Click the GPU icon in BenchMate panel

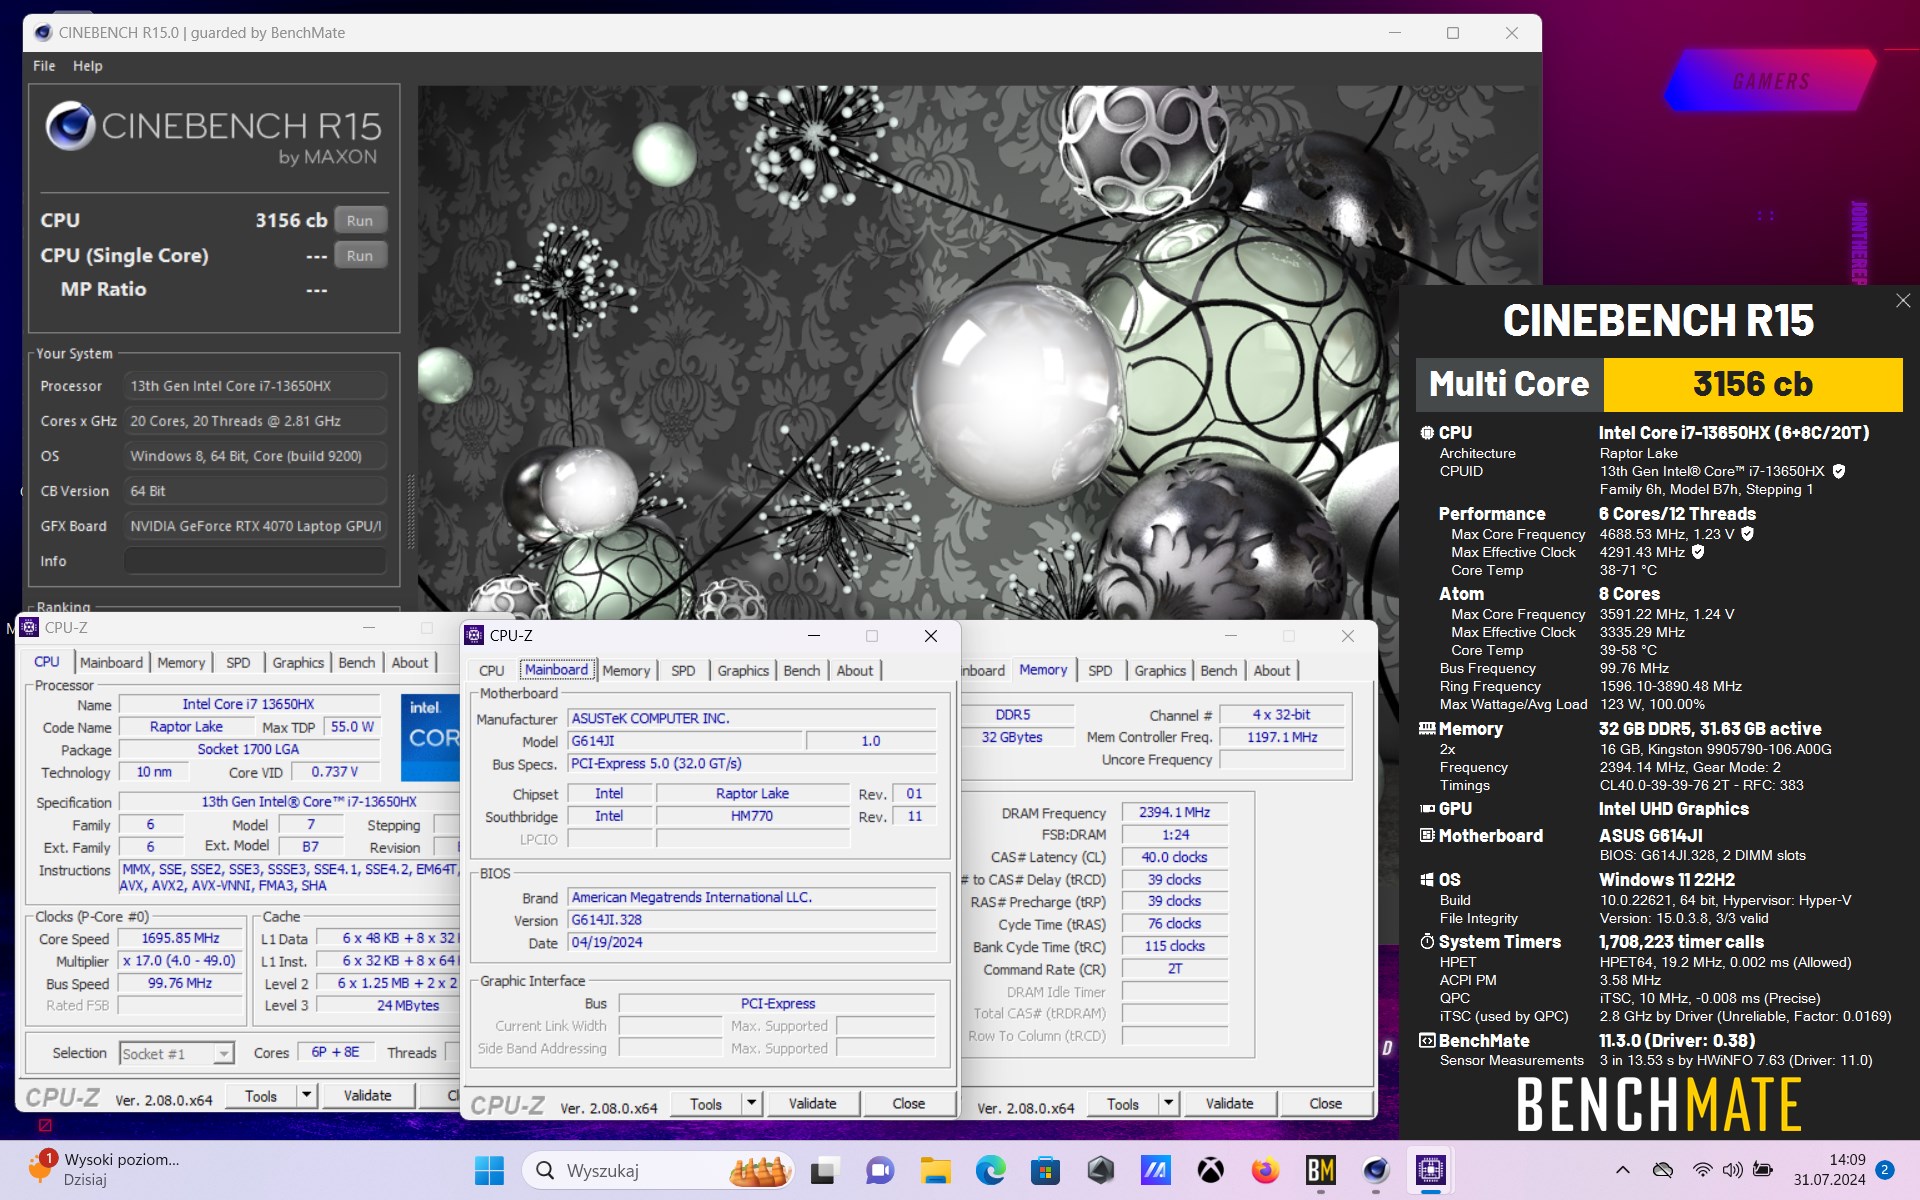pyautogui.click(x=1427, y=809)
